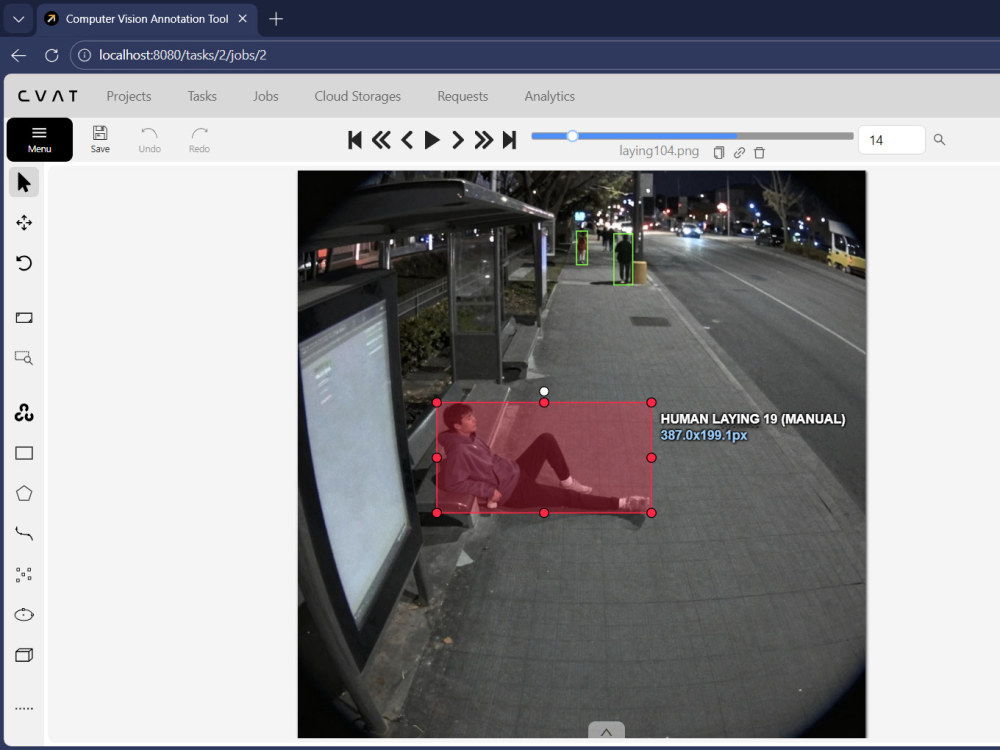The width and height of the screenshot is (1000, 750).
Task: Copy the filename laying104.png
Action: [x=719, y=152]
